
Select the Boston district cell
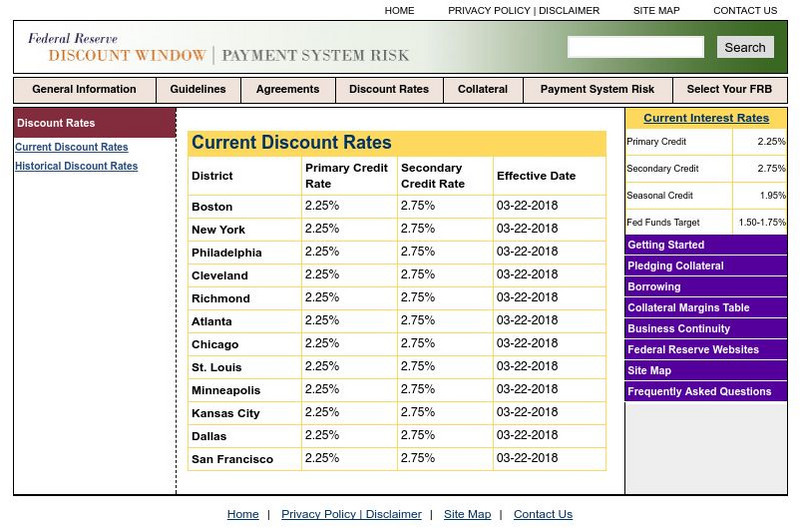point(245,207)
